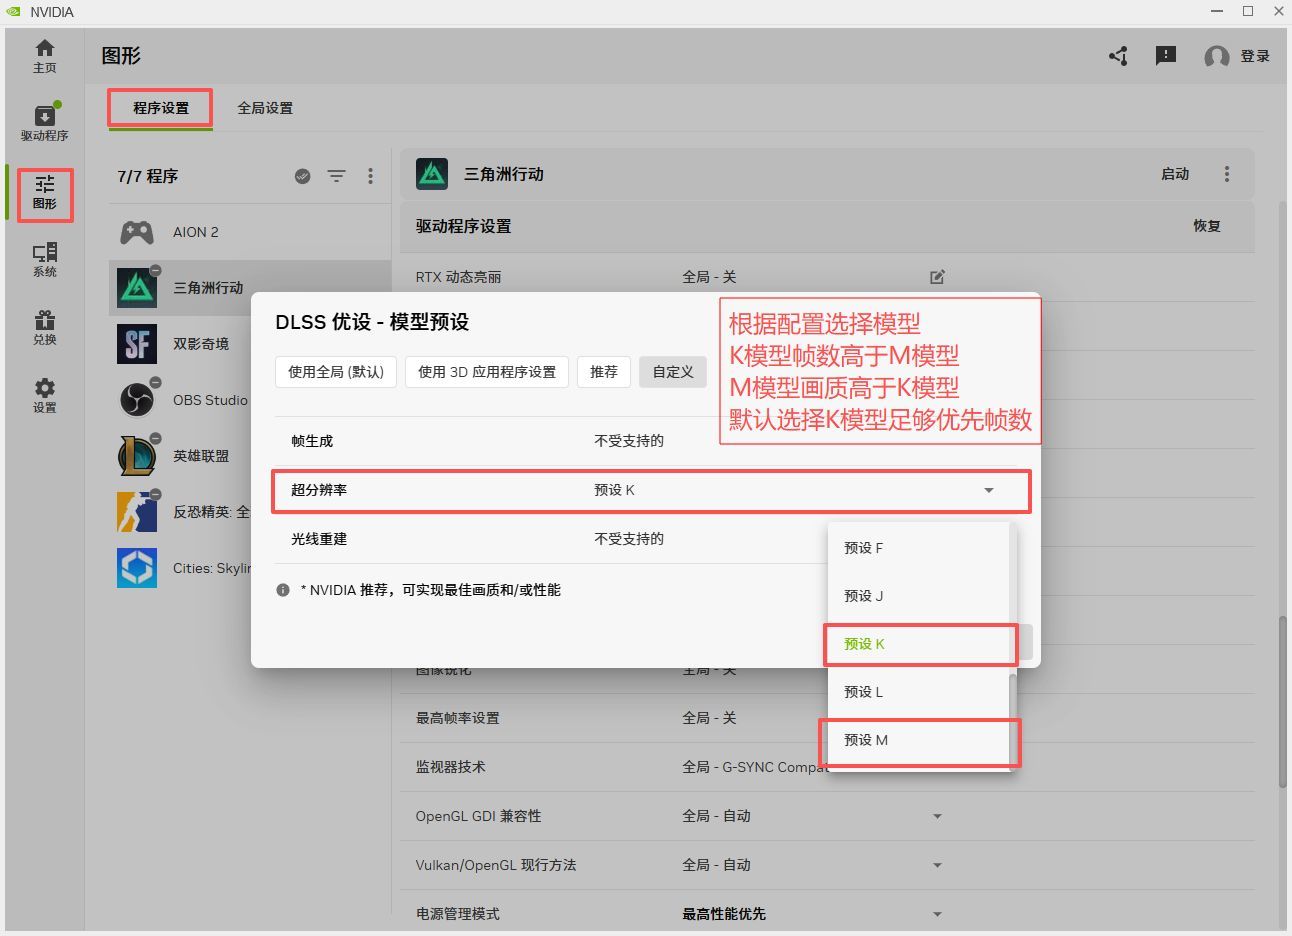
Task: Click the 英雄联盟 League icon
Action: (x=137, y=456)
